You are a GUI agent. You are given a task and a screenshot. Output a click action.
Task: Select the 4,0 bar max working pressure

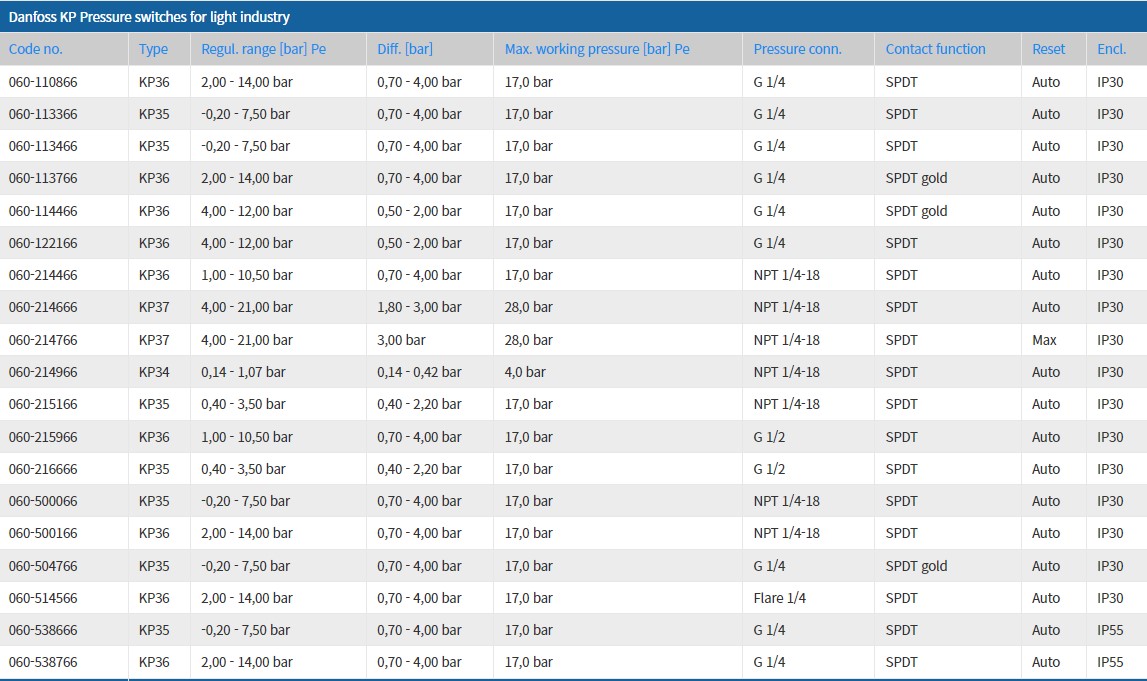[525, 372]
